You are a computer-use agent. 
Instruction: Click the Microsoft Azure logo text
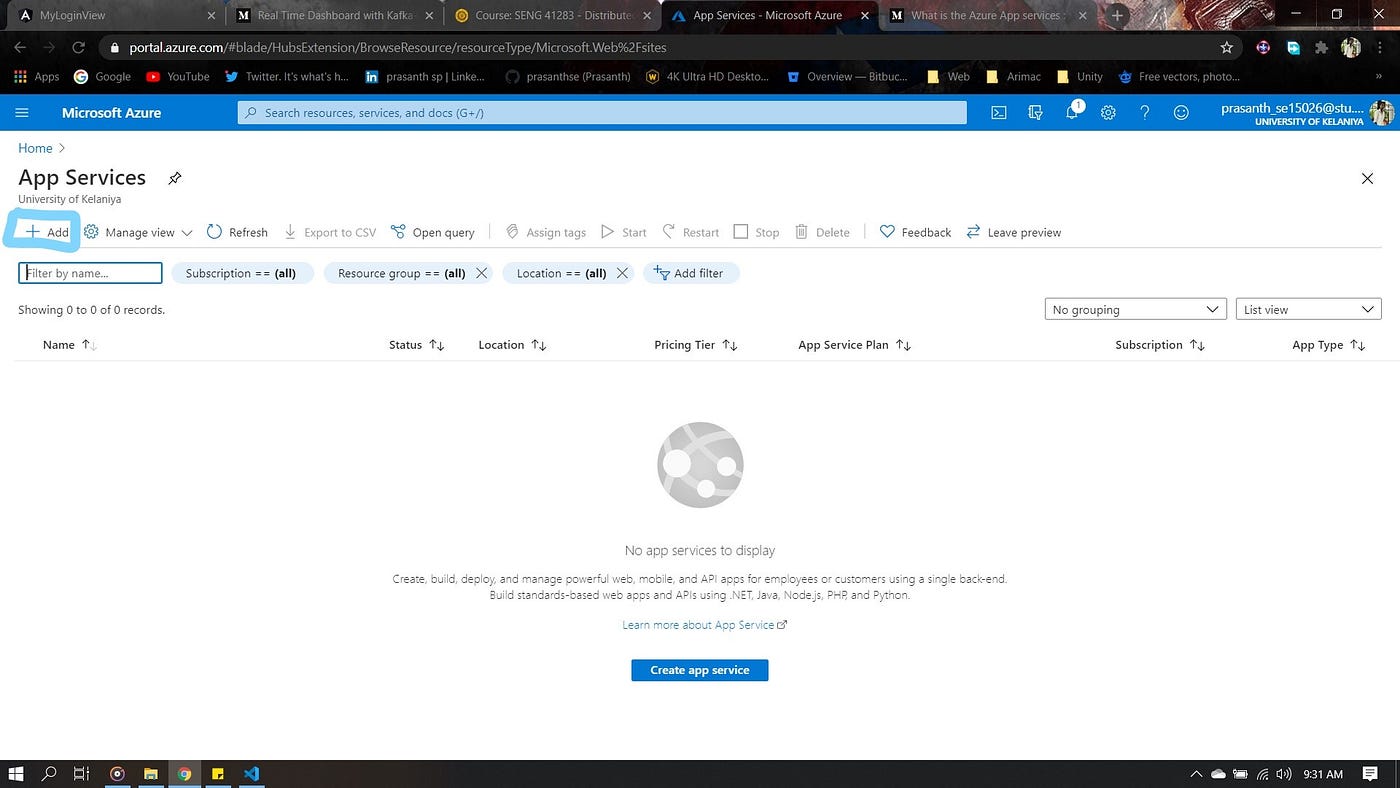click(x=111, y=113)
